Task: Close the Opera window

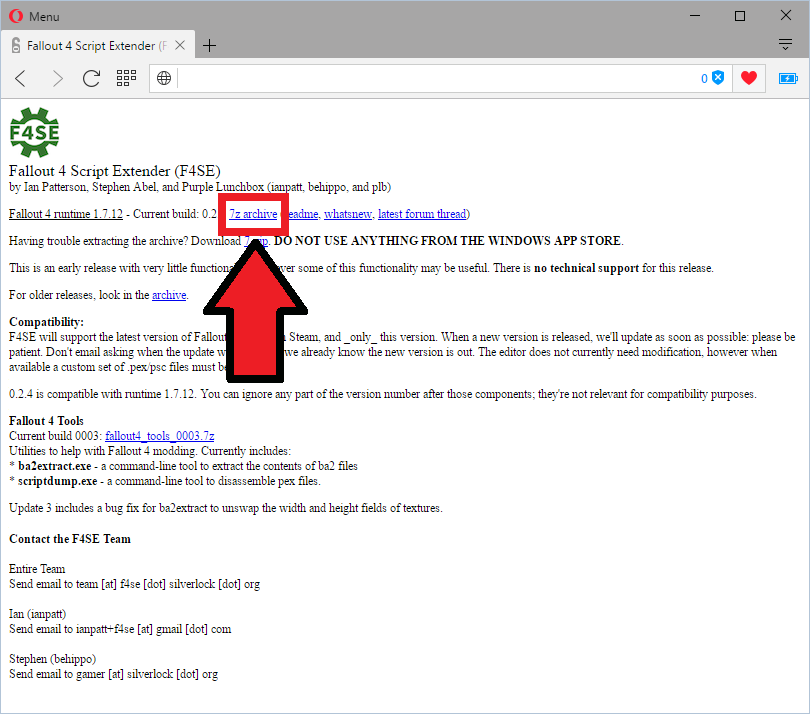Action: coord(786,15)
